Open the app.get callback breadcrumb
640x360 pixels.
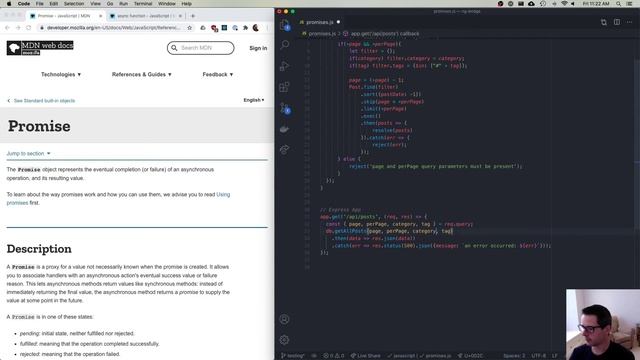coord(381,33)
